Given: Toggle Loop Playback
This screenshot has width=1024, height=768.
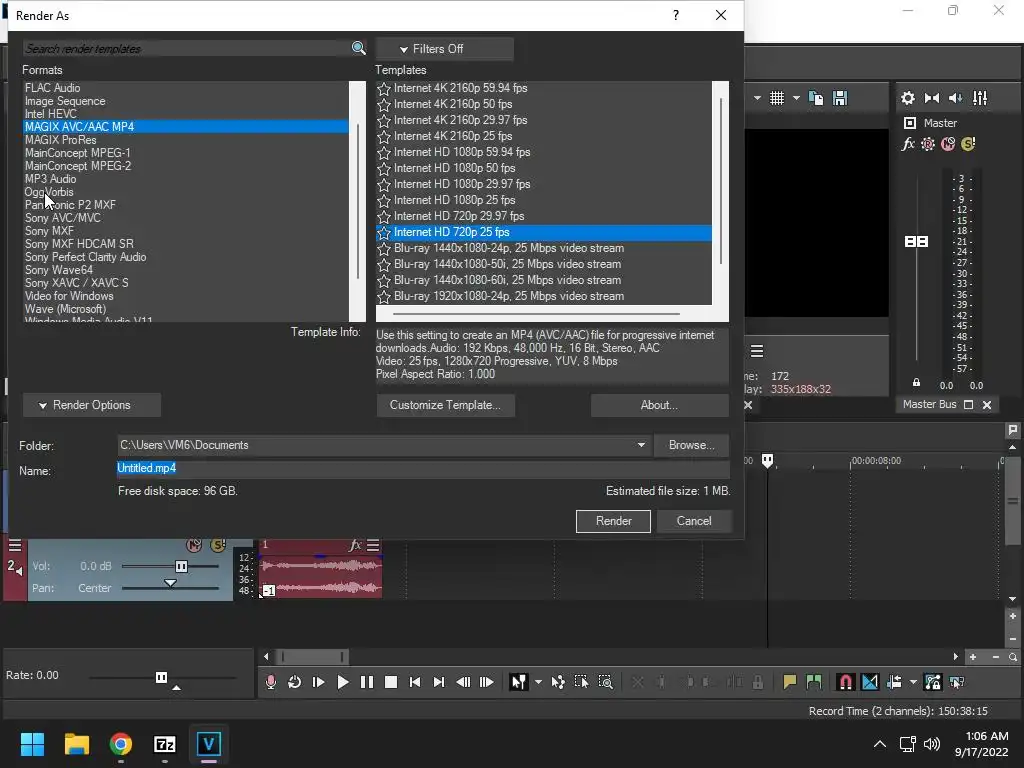Looking at the screenshot, I should click(x=294, y=682).
